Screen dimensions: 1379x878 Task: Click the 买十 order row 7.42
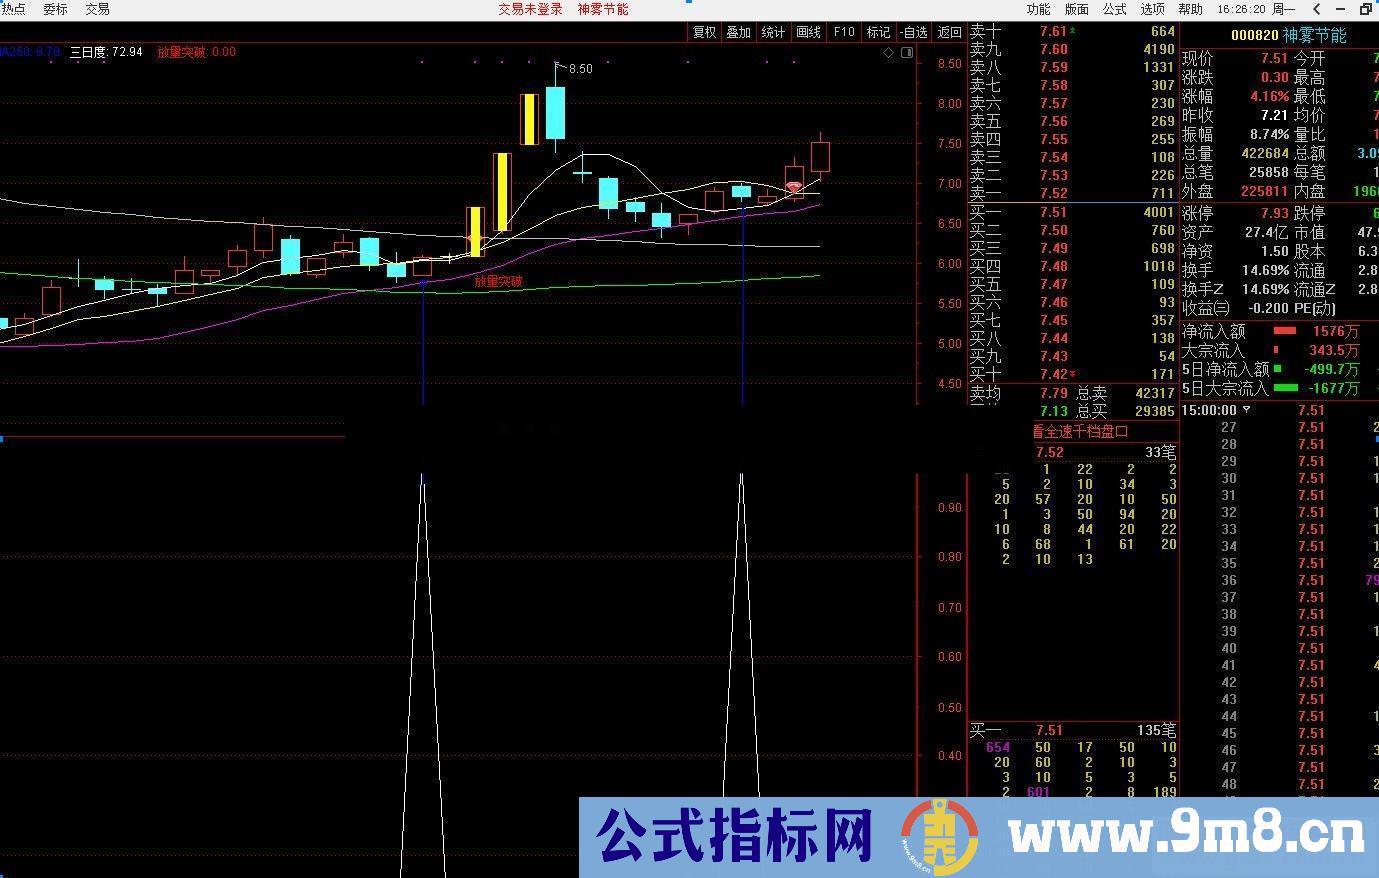click(x=1072, y=374)
